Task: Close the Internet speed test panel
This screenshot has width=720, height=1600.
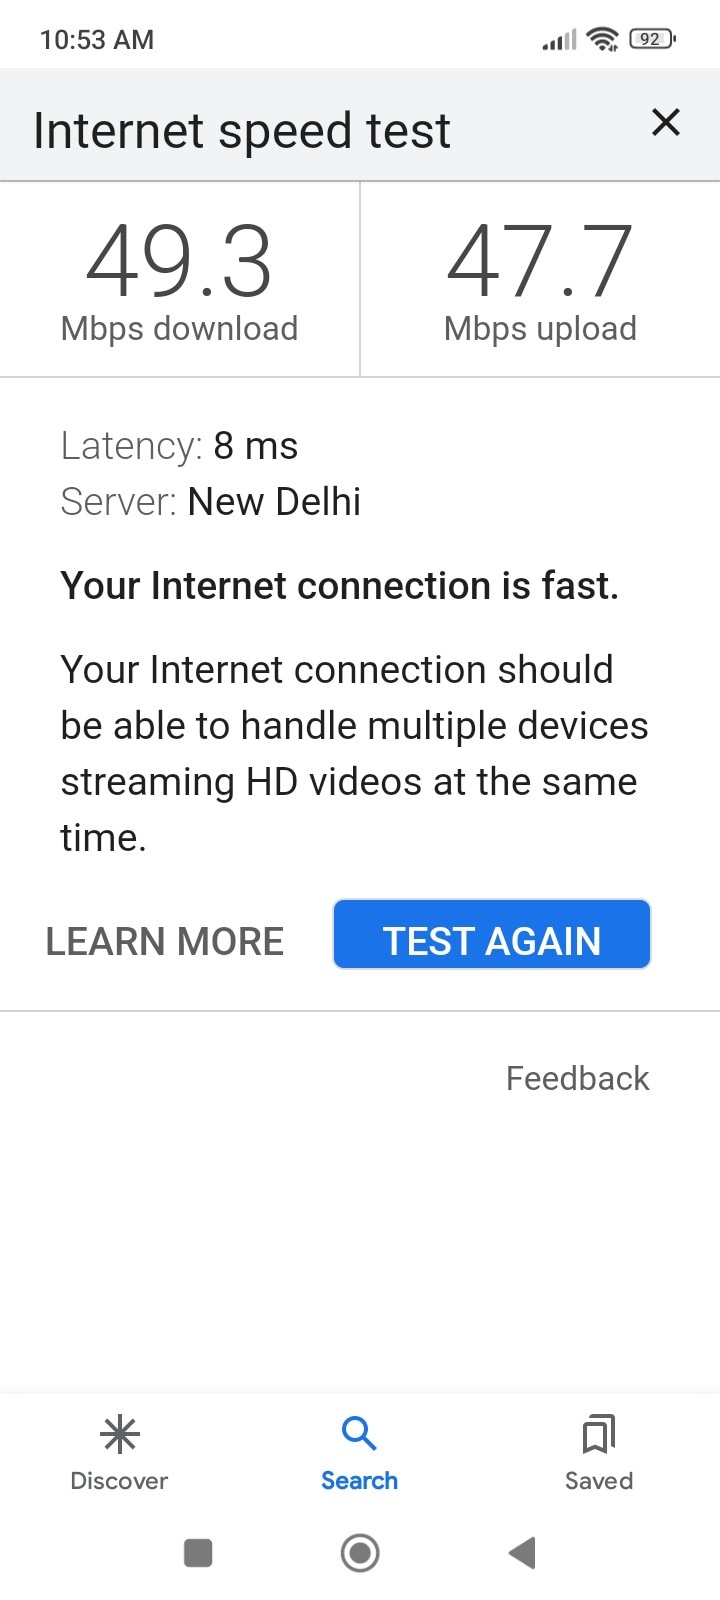Action: click(x=665, y=123)
